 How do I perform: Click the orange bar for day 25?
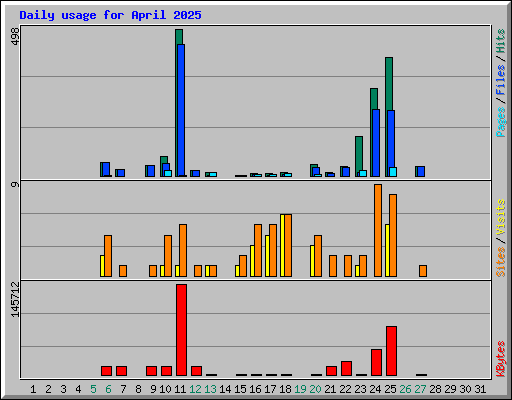tap(393, 235)
